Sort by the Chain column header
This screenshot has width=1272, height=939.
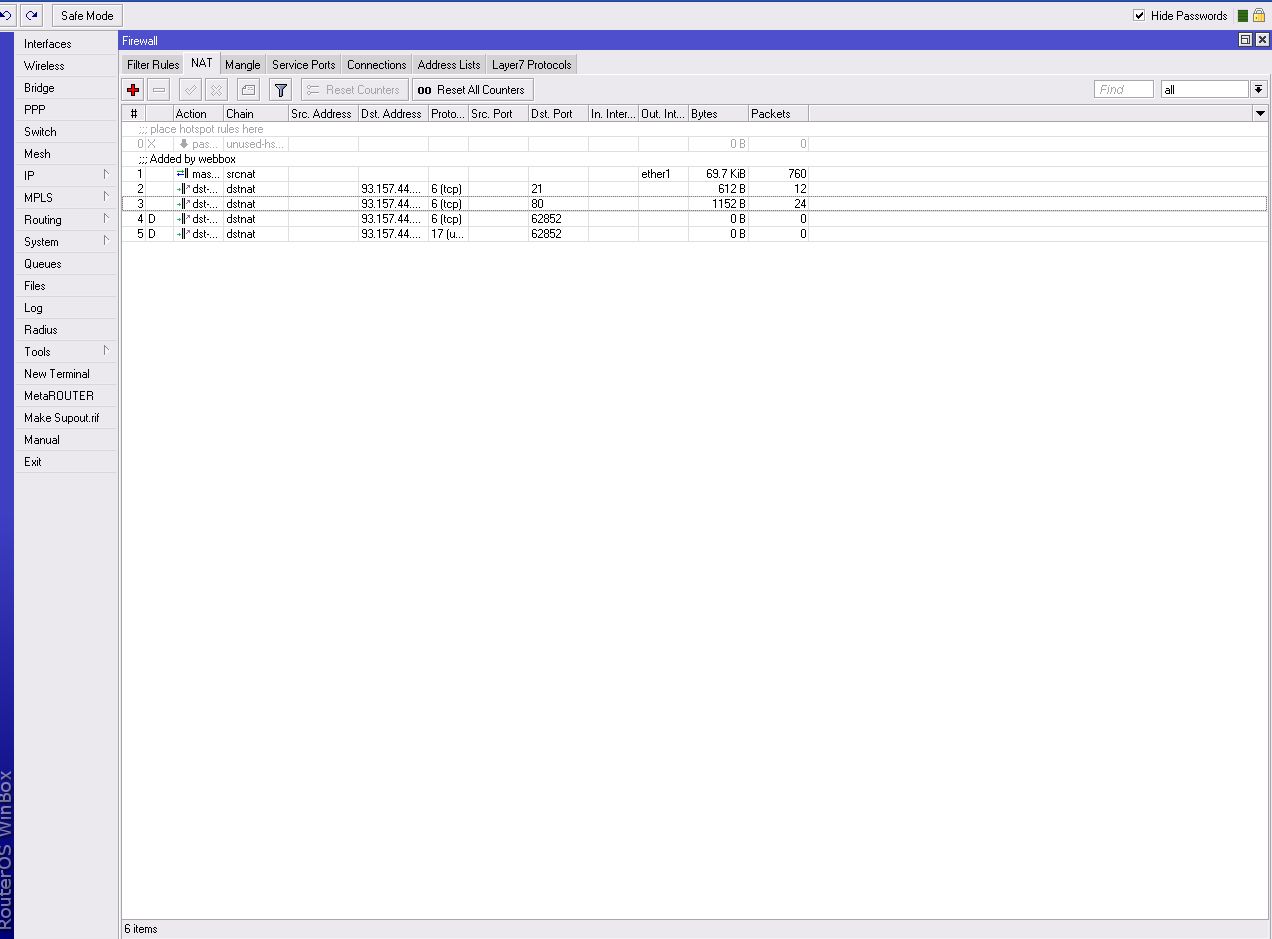click(256, 114)
